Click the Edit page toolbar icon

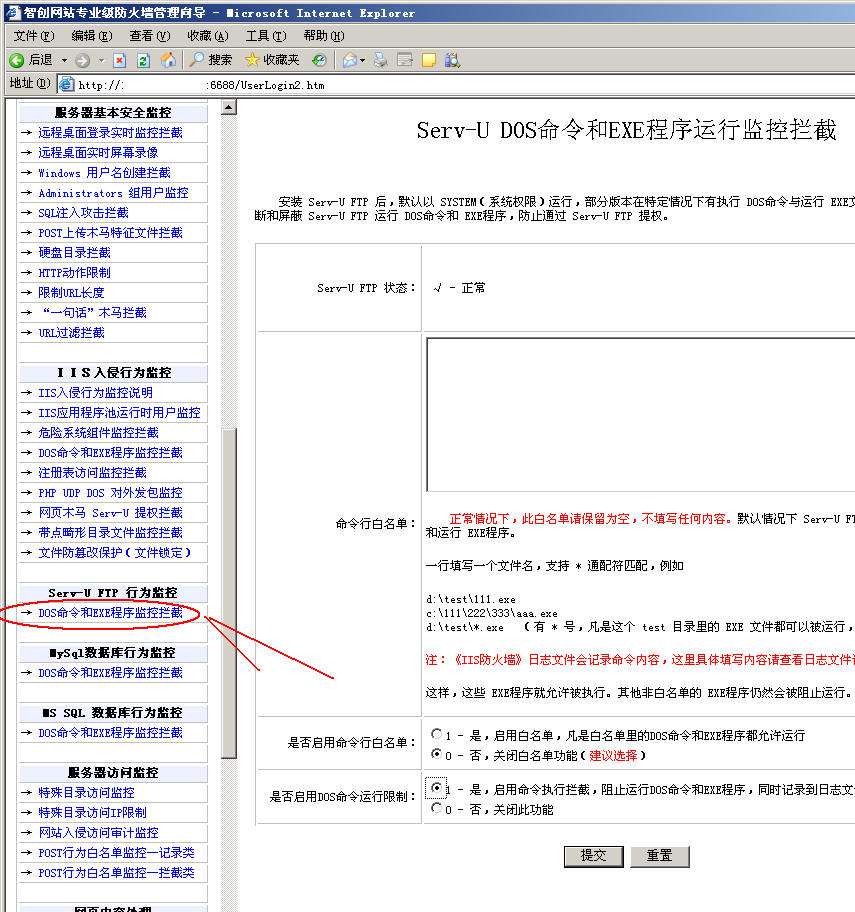[x=405, y=60]
